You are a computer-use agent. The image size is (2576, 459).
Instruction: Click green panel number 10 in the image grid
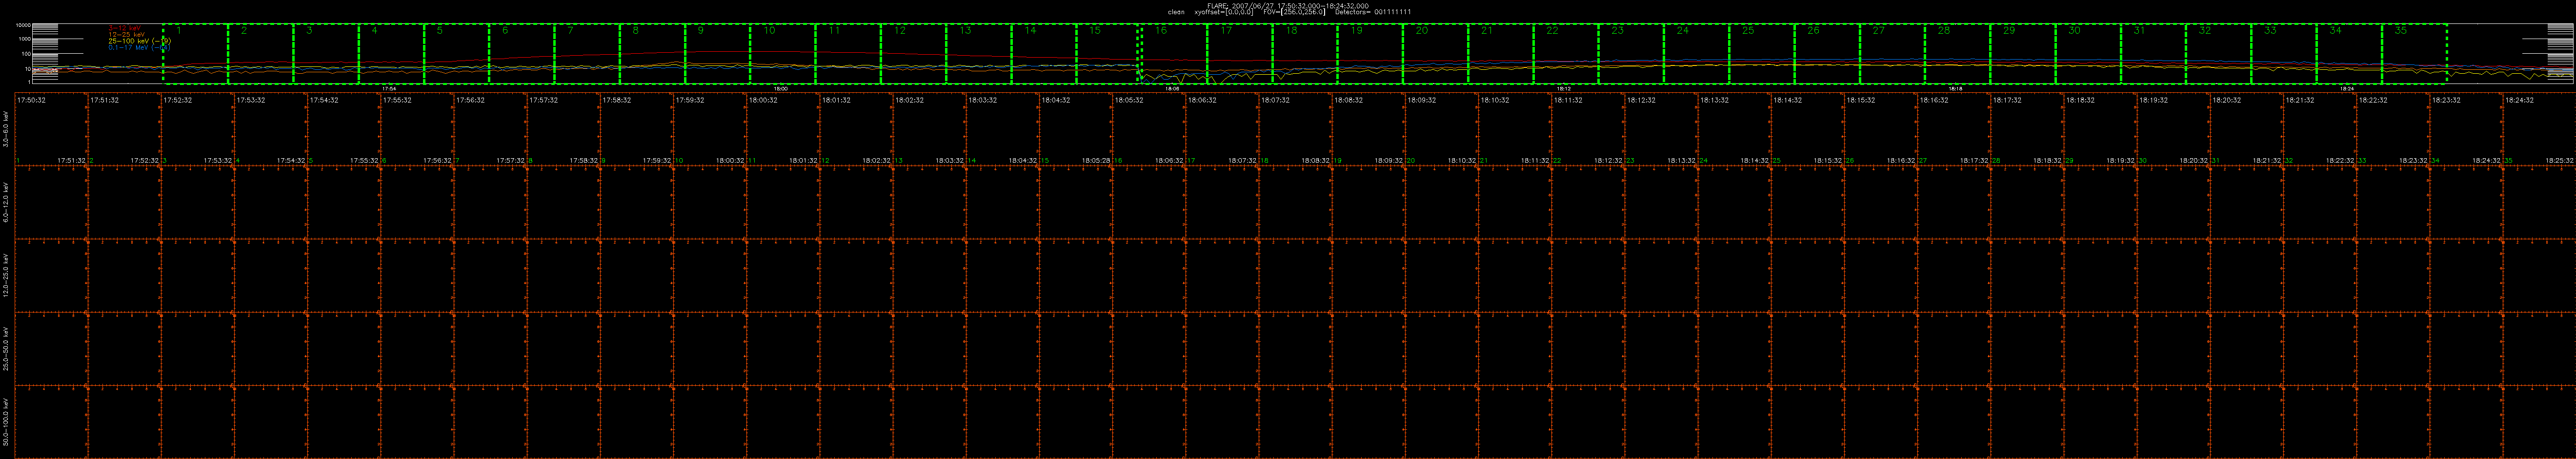tap(679, 160)
